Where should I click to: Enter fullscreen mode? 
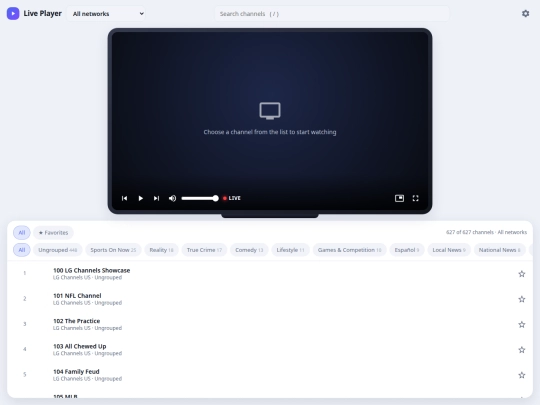click(415, 198)
